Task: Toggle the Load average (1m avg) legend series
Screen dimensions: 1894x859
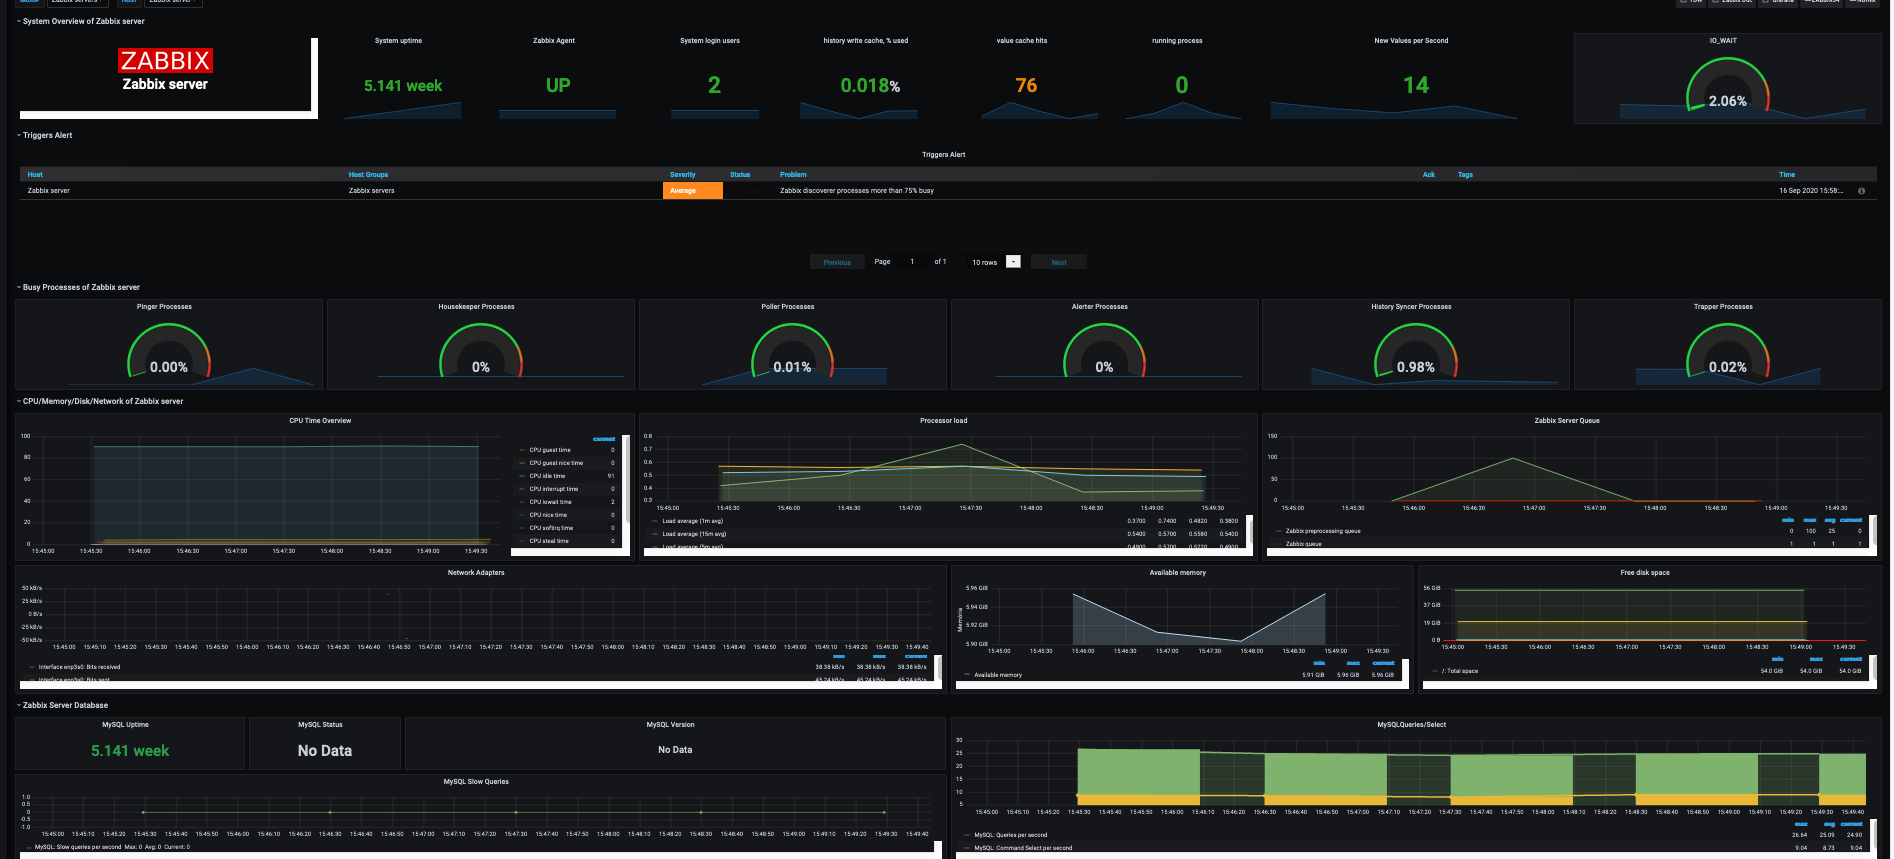Action: [x=692, y=521]
